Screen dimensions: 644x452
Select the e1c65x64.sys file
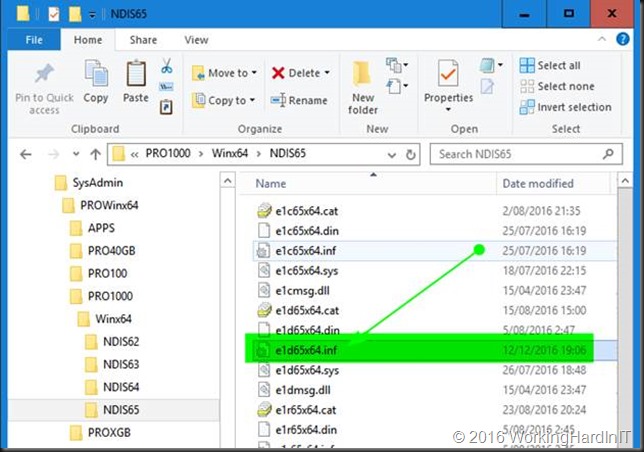point(306,271)
